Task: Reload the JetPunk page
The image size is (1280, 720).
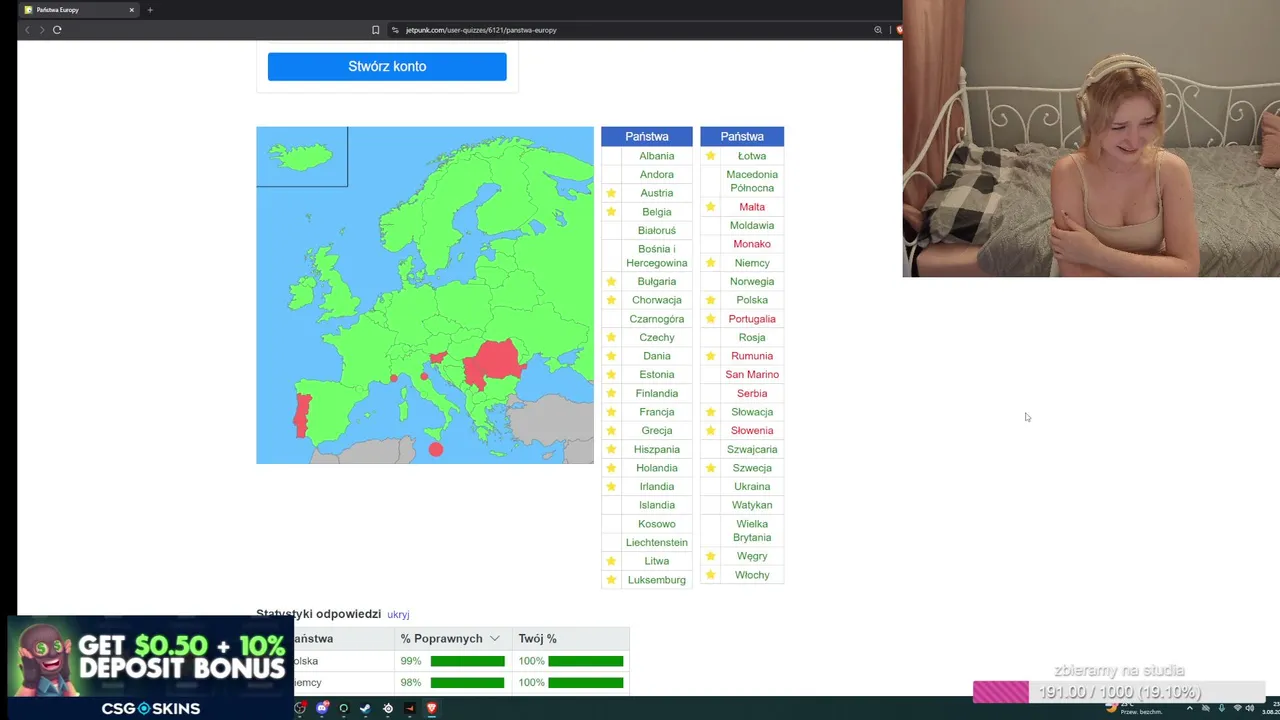Action: (x=57, y=30)
